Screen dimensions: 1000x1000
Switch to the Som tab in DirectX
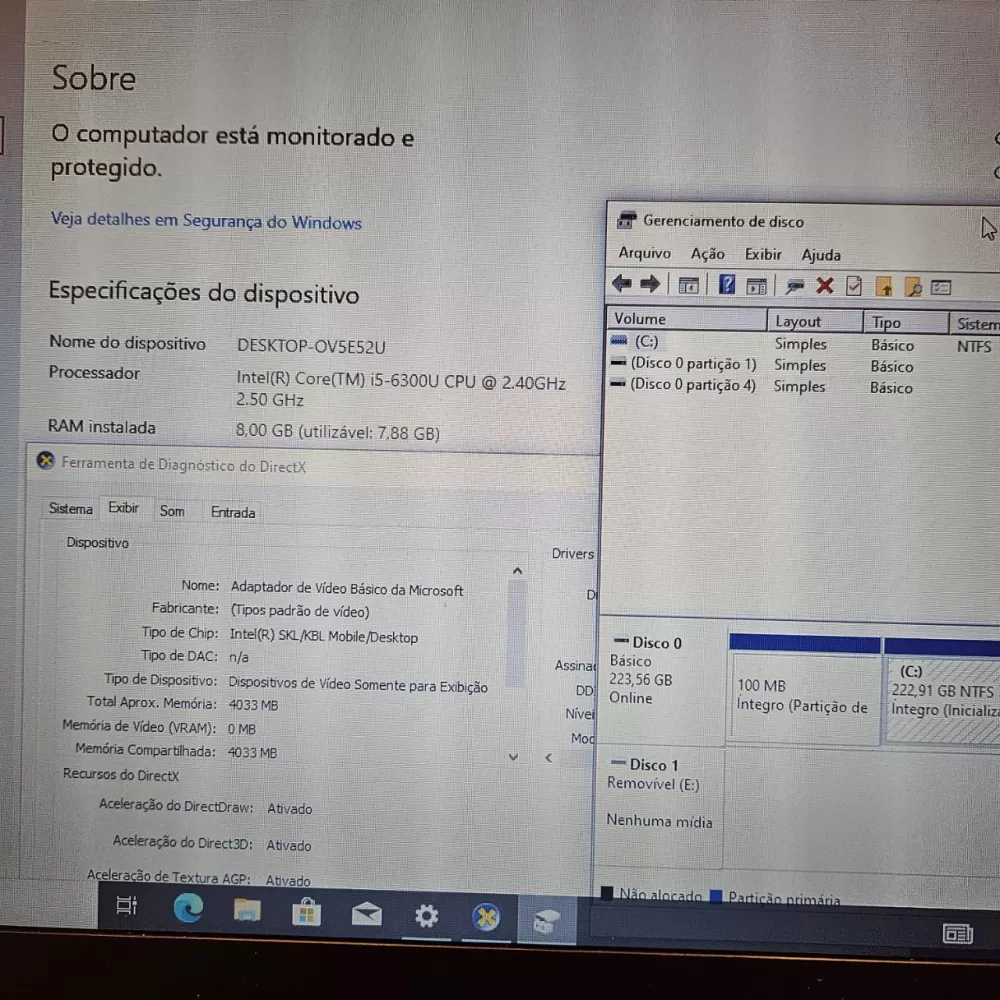172,511
